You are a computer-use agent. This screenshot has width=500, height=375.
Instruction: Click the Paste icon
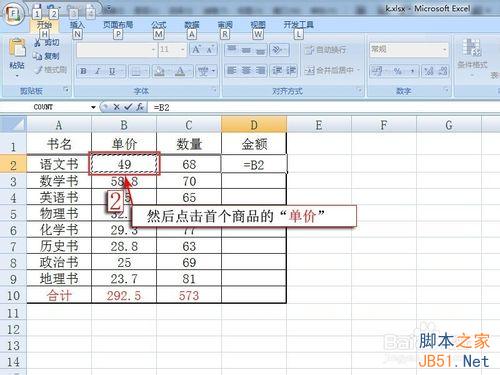pos(17,48)
